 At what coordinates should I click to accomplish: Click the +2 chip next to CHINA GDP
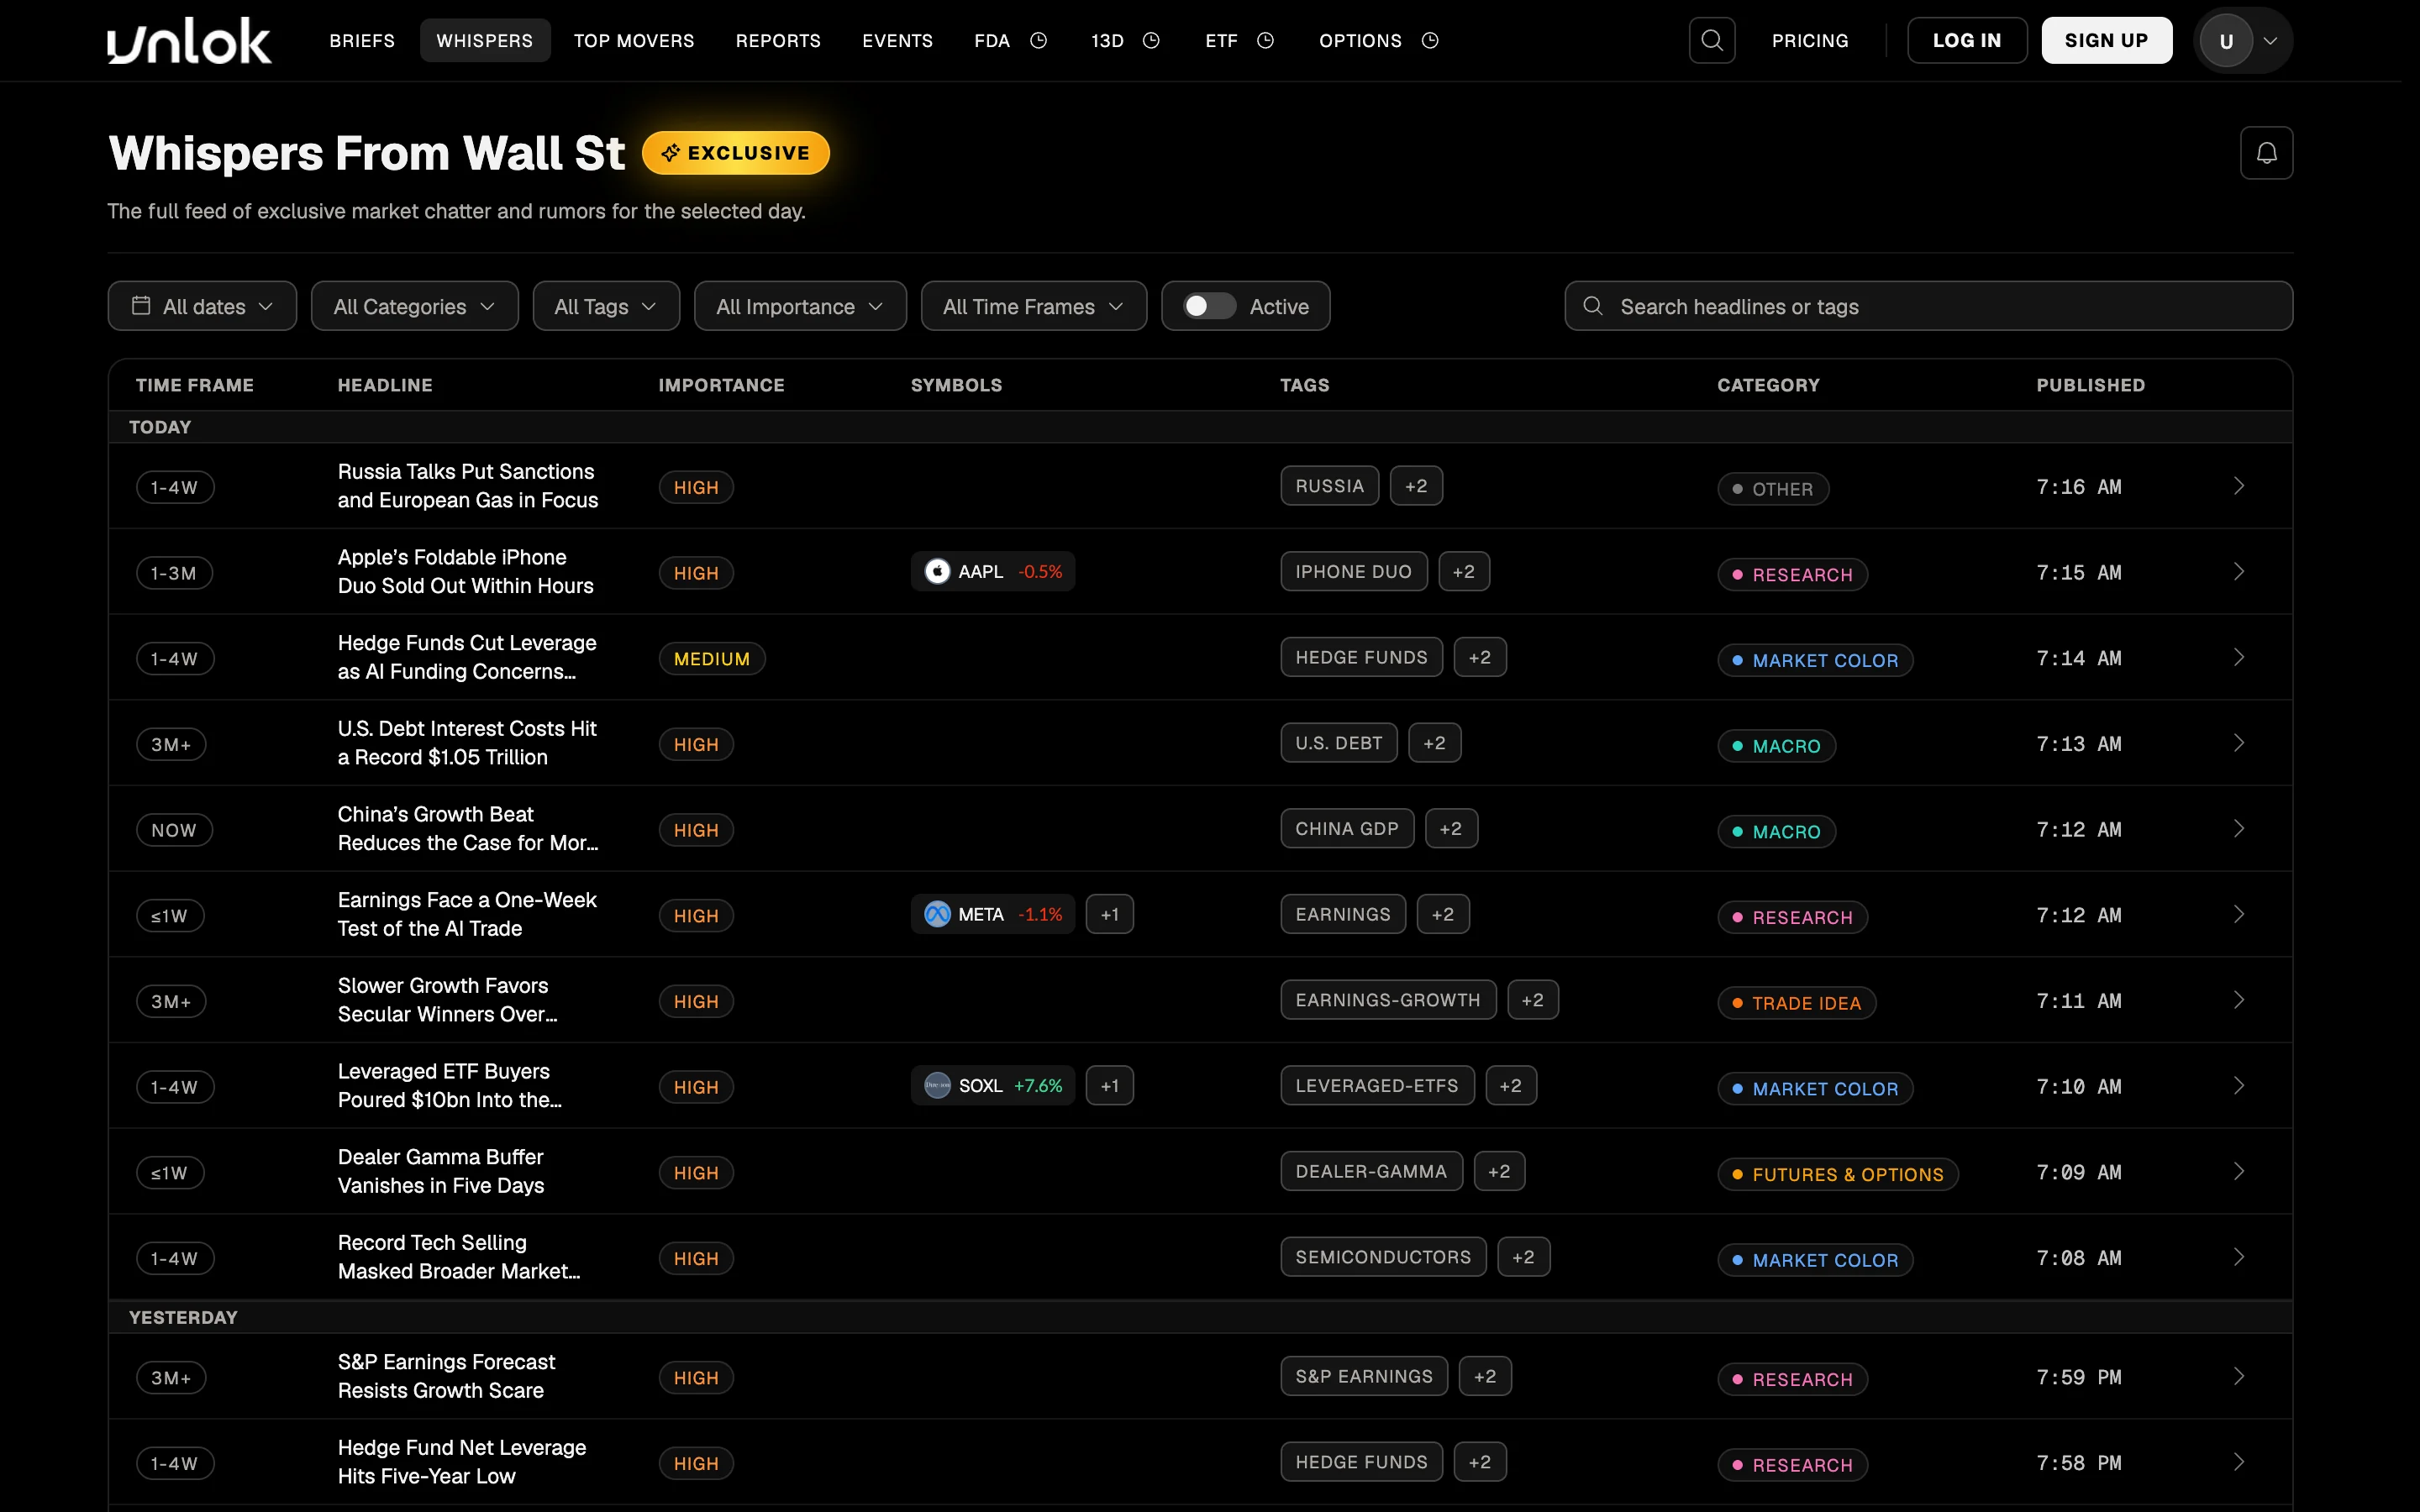1451,829
